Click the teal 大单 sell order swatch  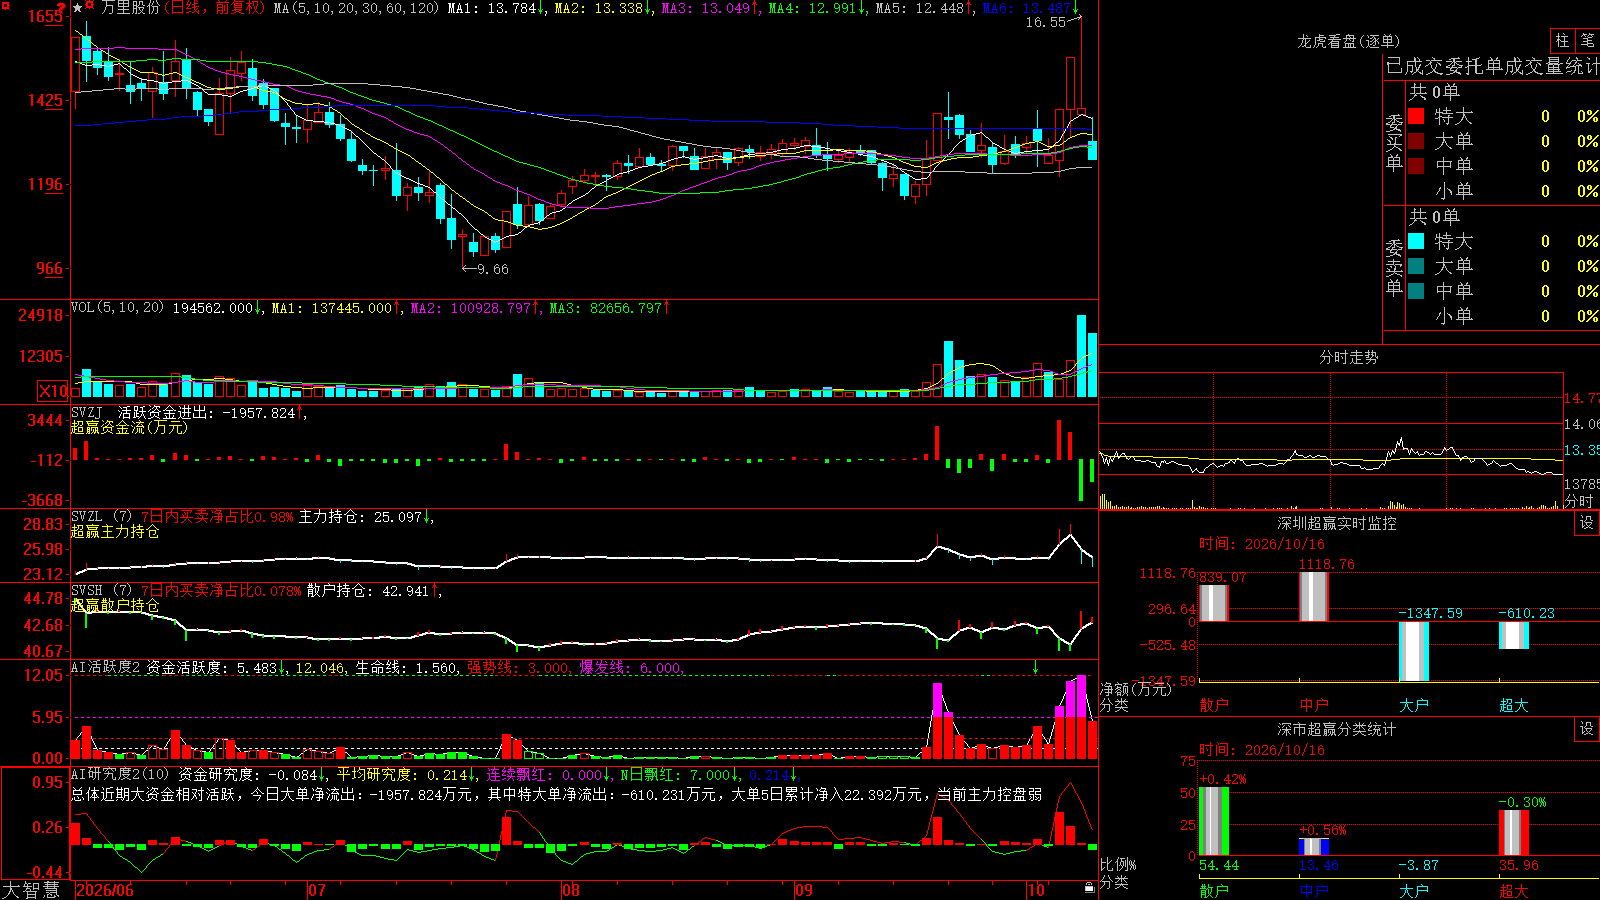[1416, 266]
